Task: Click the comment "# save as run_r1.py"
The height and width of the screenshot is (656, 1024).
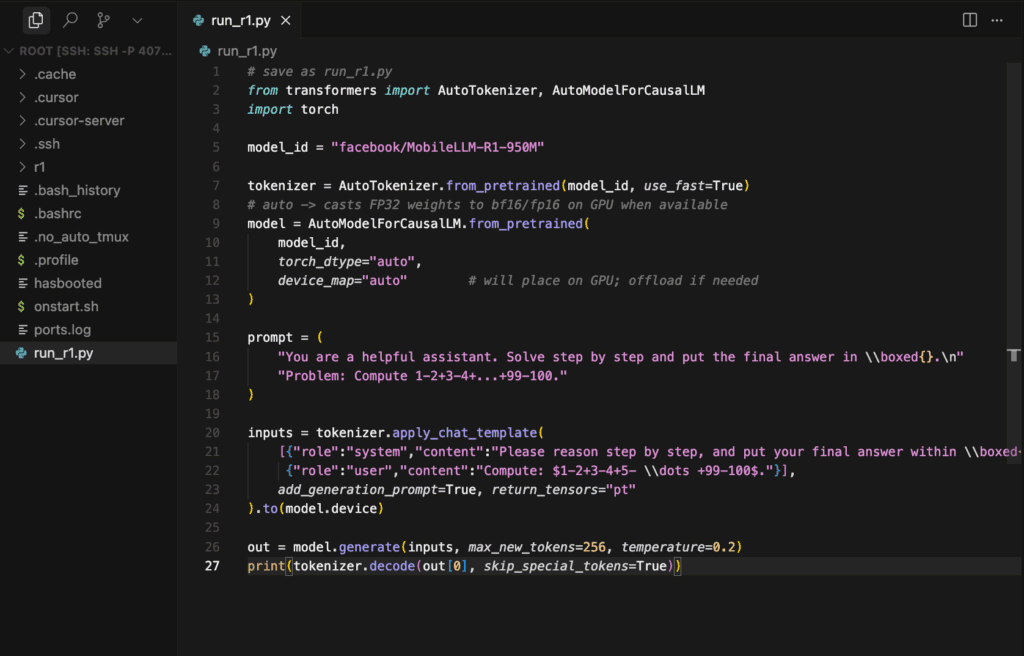Action: coord(319,71)
